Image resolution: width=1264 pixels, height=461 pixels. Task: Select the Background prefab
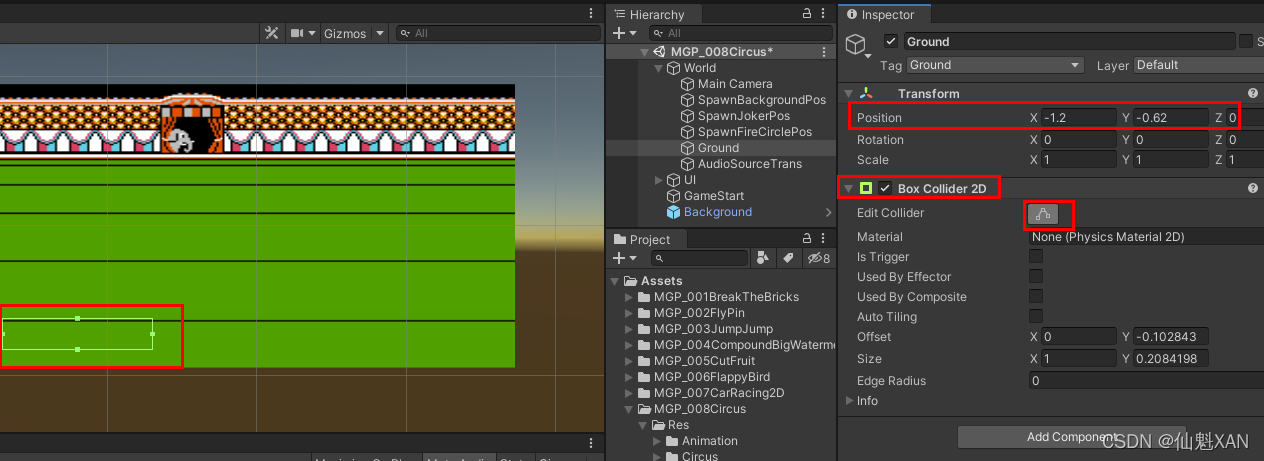tap(717, 212)
